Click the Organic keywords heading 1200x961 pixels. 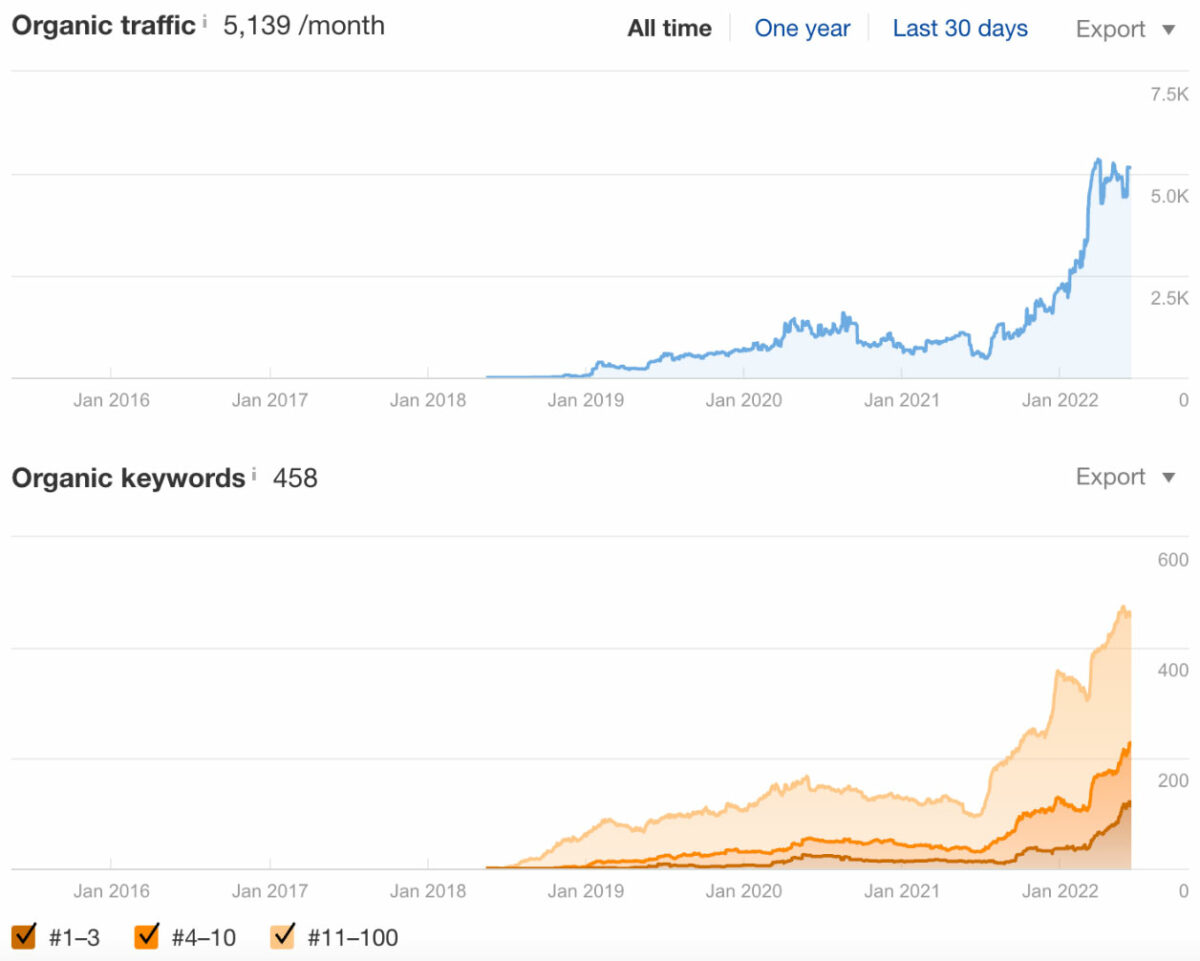[x=128, y=478]
